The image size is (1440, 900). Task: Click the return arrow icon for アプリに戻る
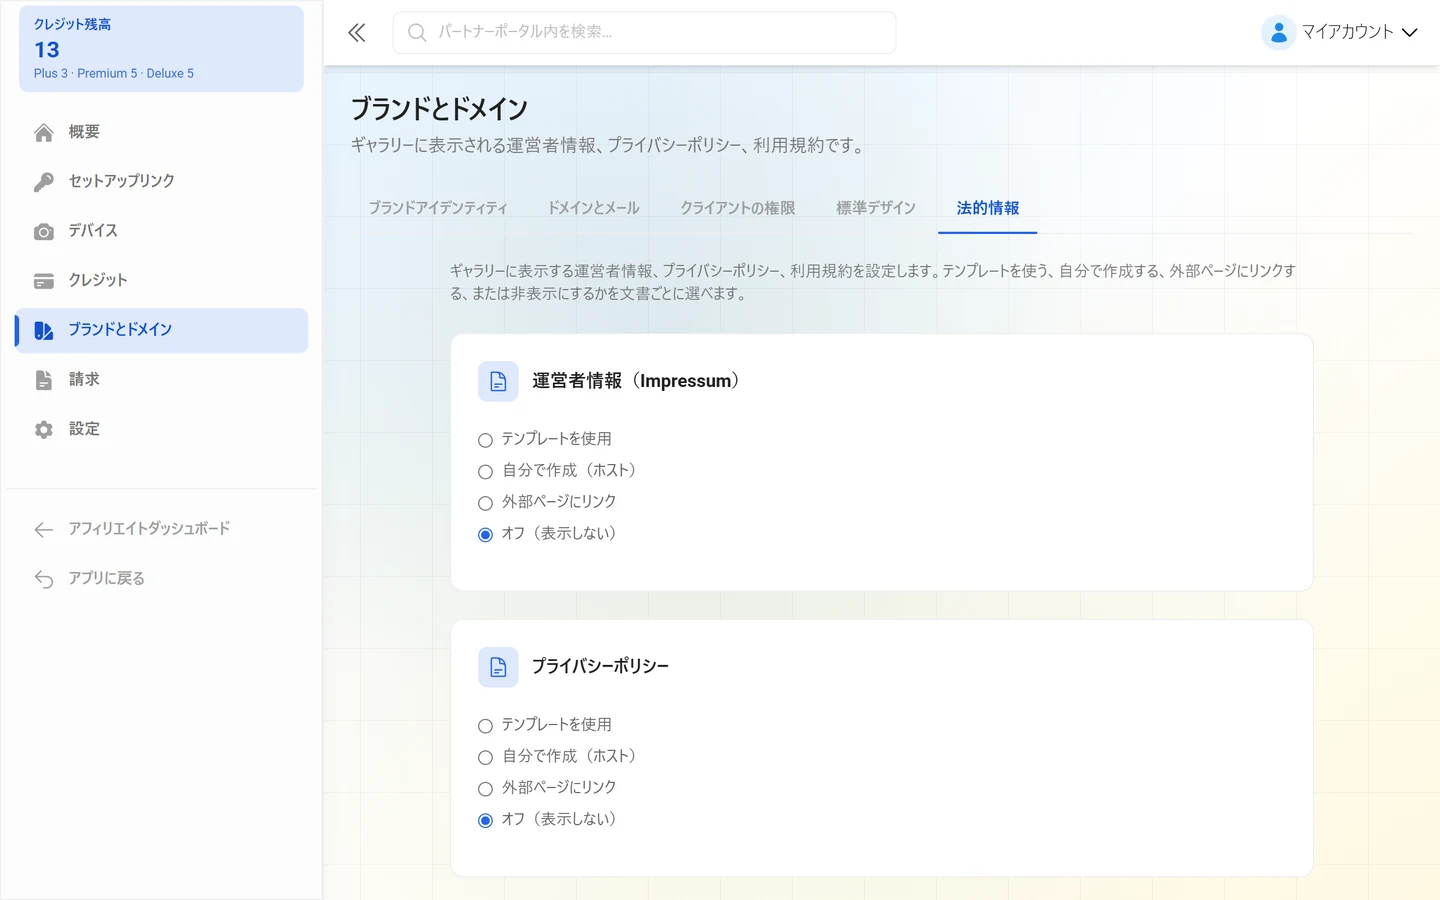pyautogui.click(x=44, y=579)
